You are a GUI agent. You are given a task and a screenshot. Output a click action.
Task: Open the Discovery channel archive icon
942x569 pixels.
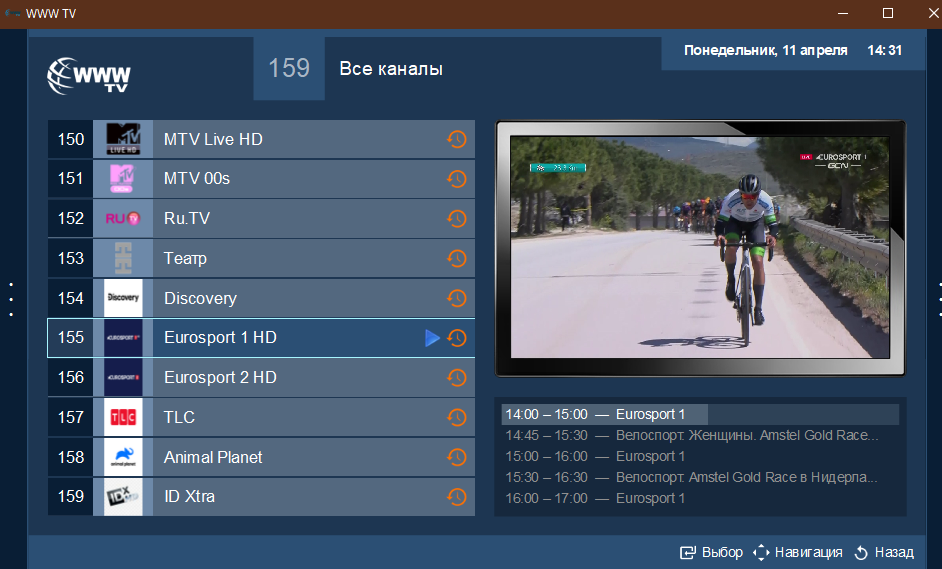coord(457,298)
